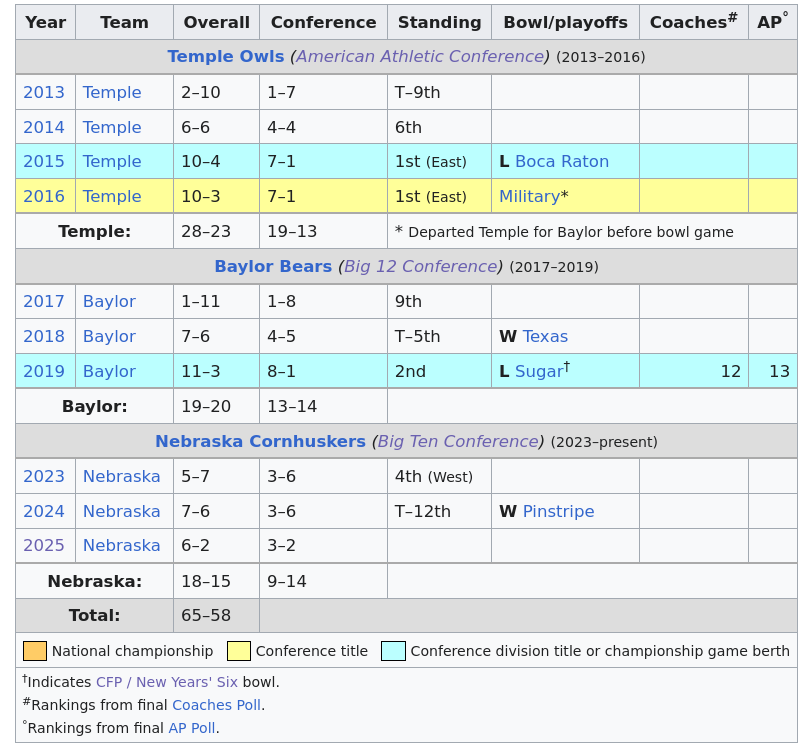Open the 2025 Nebraska year link
Image resolution: width=801 pixels, height=747 pixels.
(x=44, y=546)
